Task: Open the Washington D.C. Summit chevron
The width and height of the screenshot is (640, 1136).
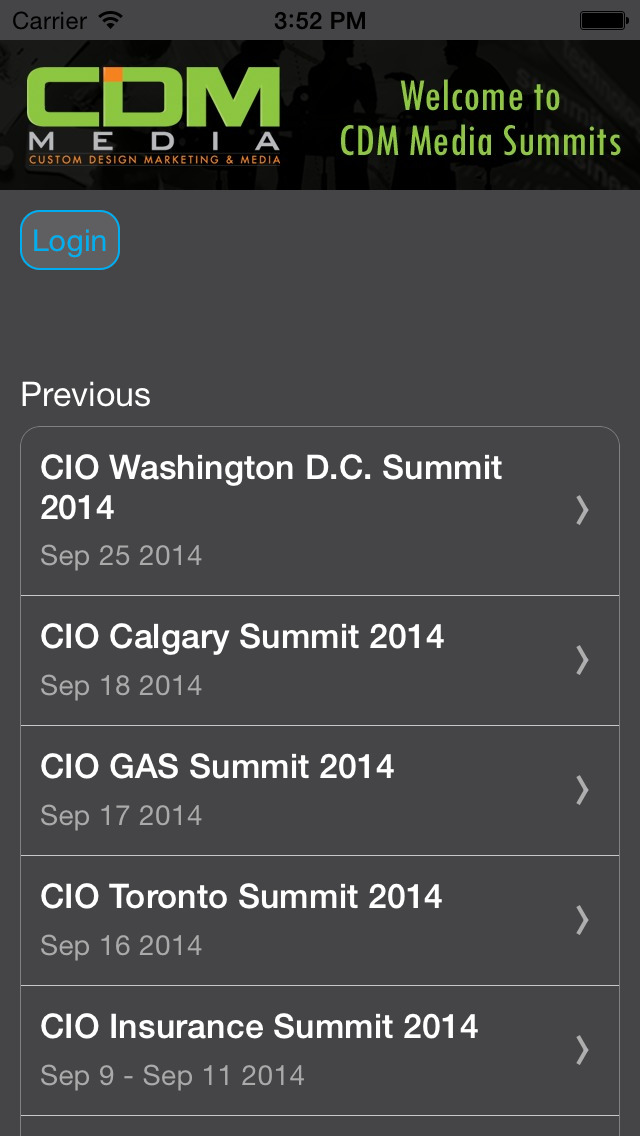Action: click(x=582, y=510)
